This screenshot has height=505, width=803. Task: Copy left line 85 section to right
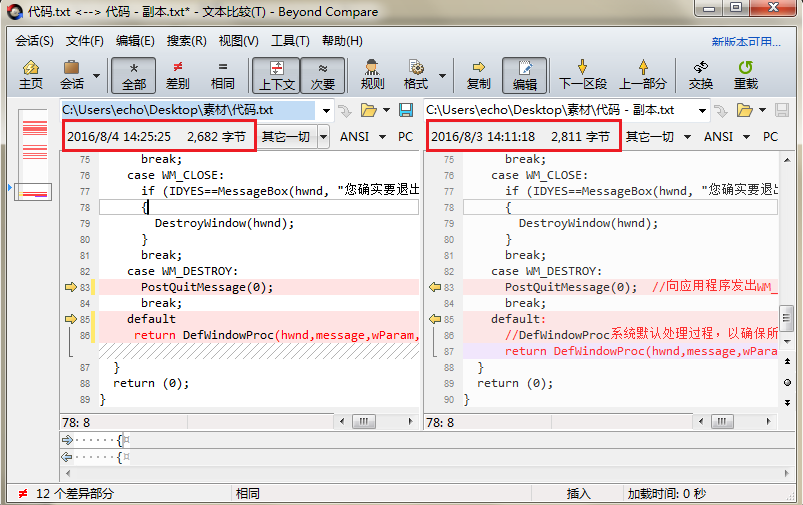(x=71, y=319)
